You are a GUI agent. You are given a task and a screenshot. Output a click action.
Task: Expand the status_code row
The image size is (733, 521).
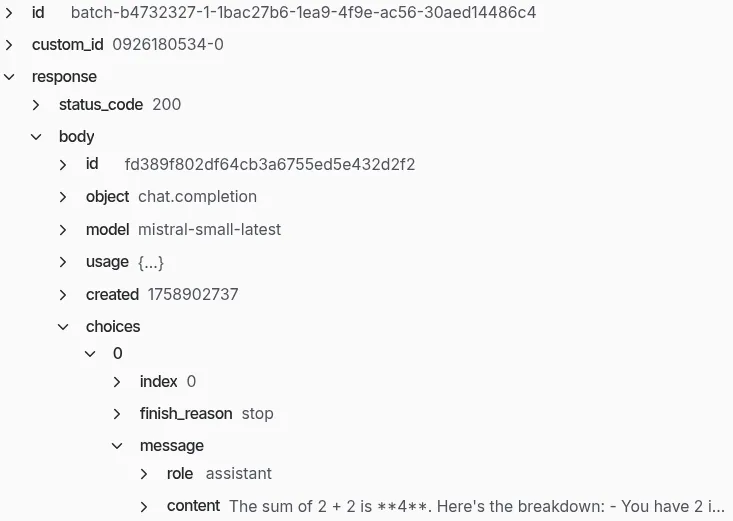coord(37,105)
